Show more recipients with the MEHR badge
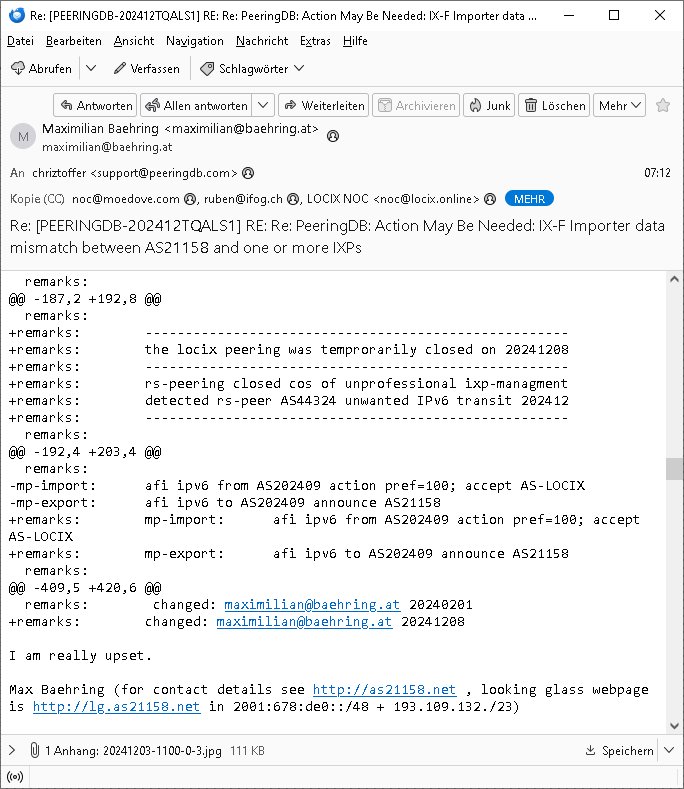The width and height of the screenshot is (684, 789). point(529,198)
